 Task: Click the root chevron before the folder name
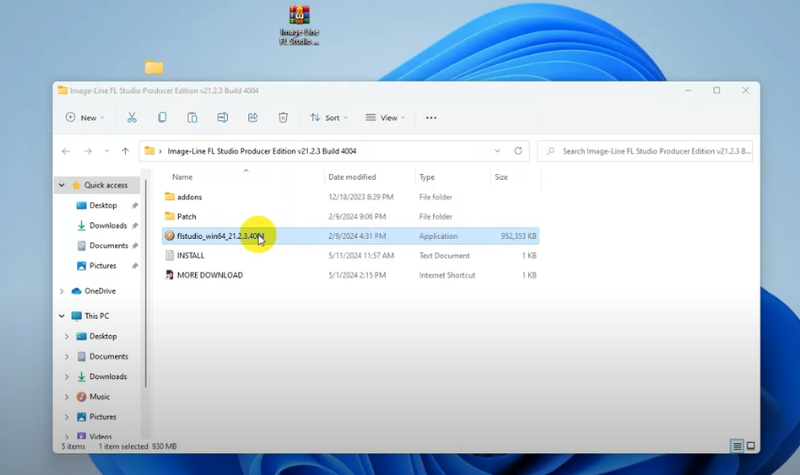[x=160, y=151]
